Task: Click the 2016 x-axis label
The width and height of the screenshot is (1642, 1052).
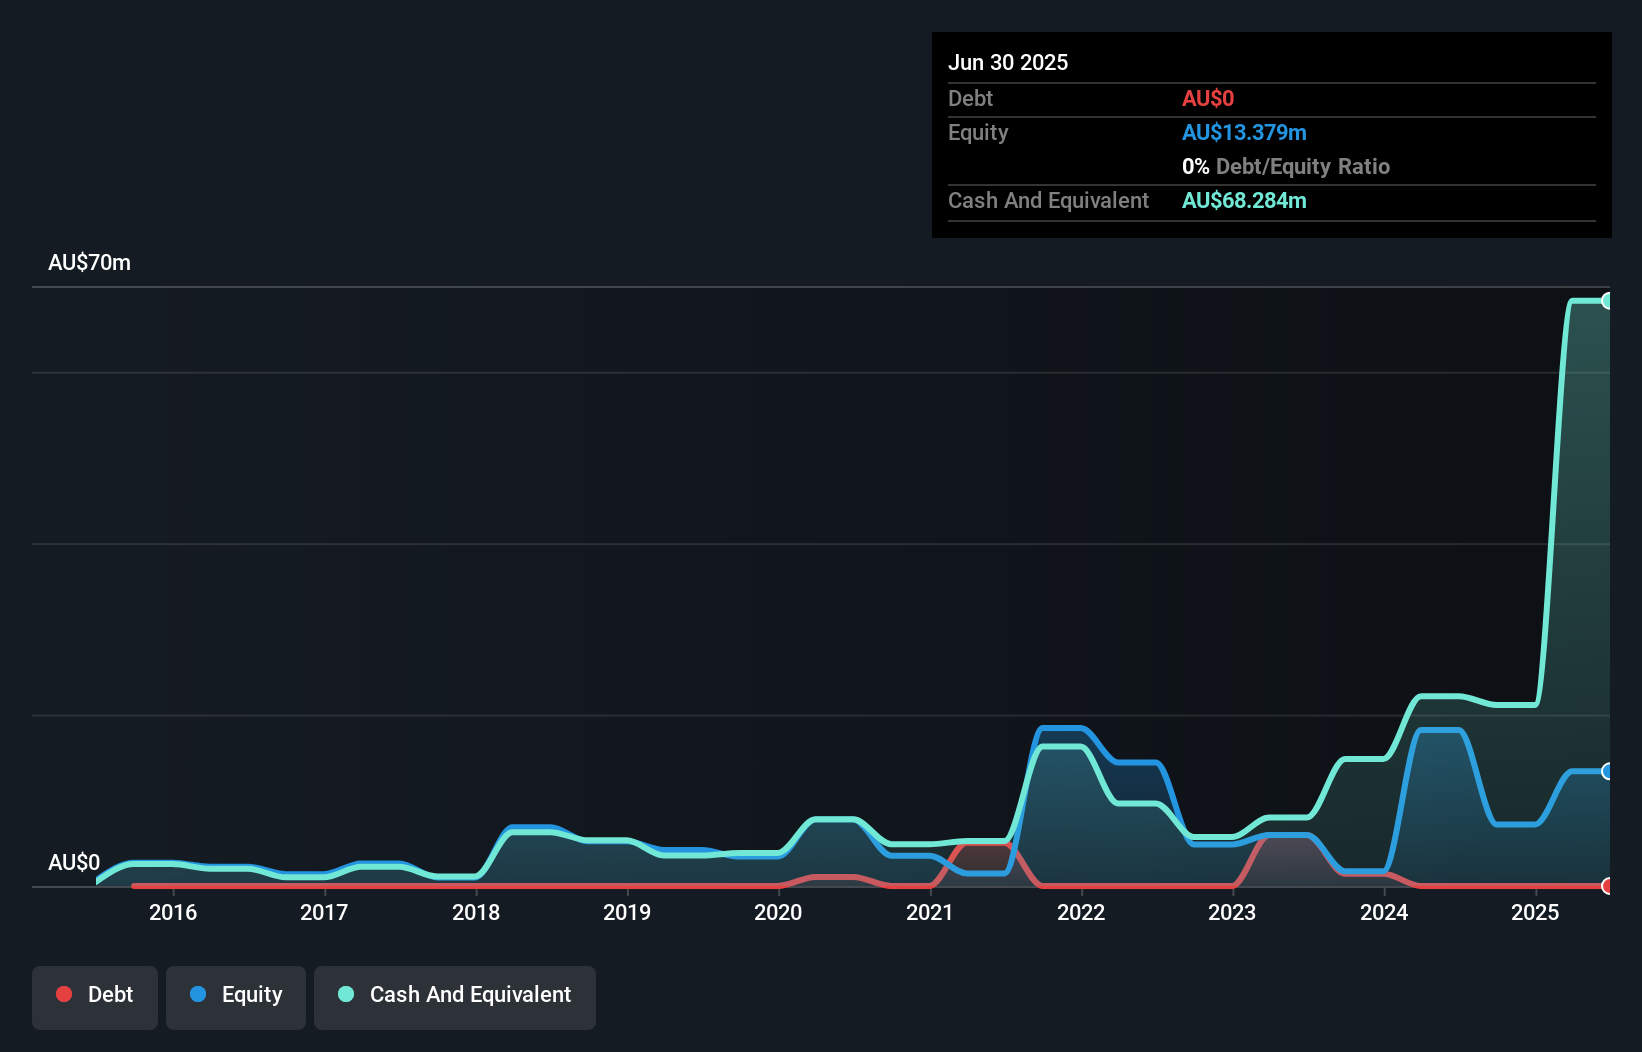Action: (173, 912)
